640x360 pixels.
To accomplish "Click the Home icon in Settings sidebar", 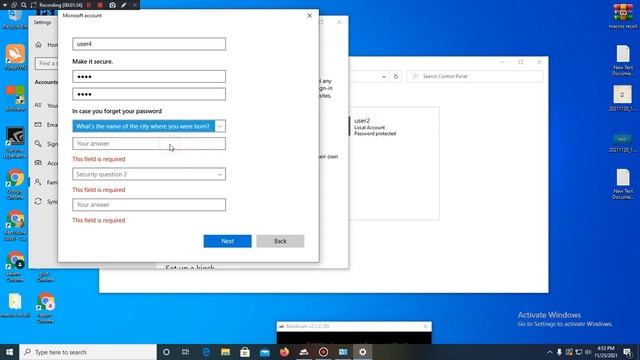I will 38,45.
